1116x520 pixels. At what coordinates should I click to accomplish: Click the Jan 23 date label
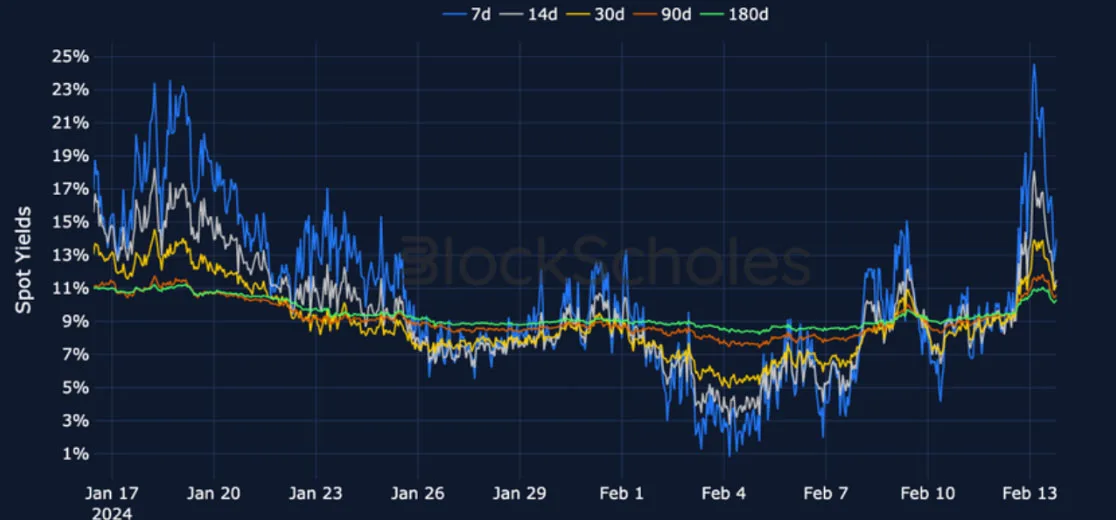point(316,494)
